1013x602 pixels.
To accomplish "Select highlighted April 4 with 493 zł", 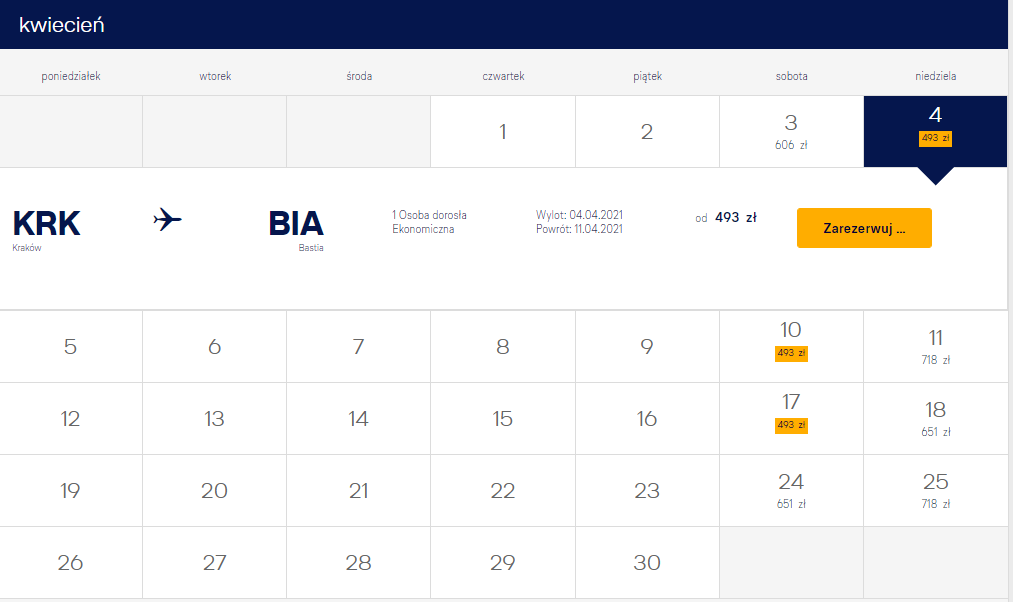I will (x=935, y=132).
